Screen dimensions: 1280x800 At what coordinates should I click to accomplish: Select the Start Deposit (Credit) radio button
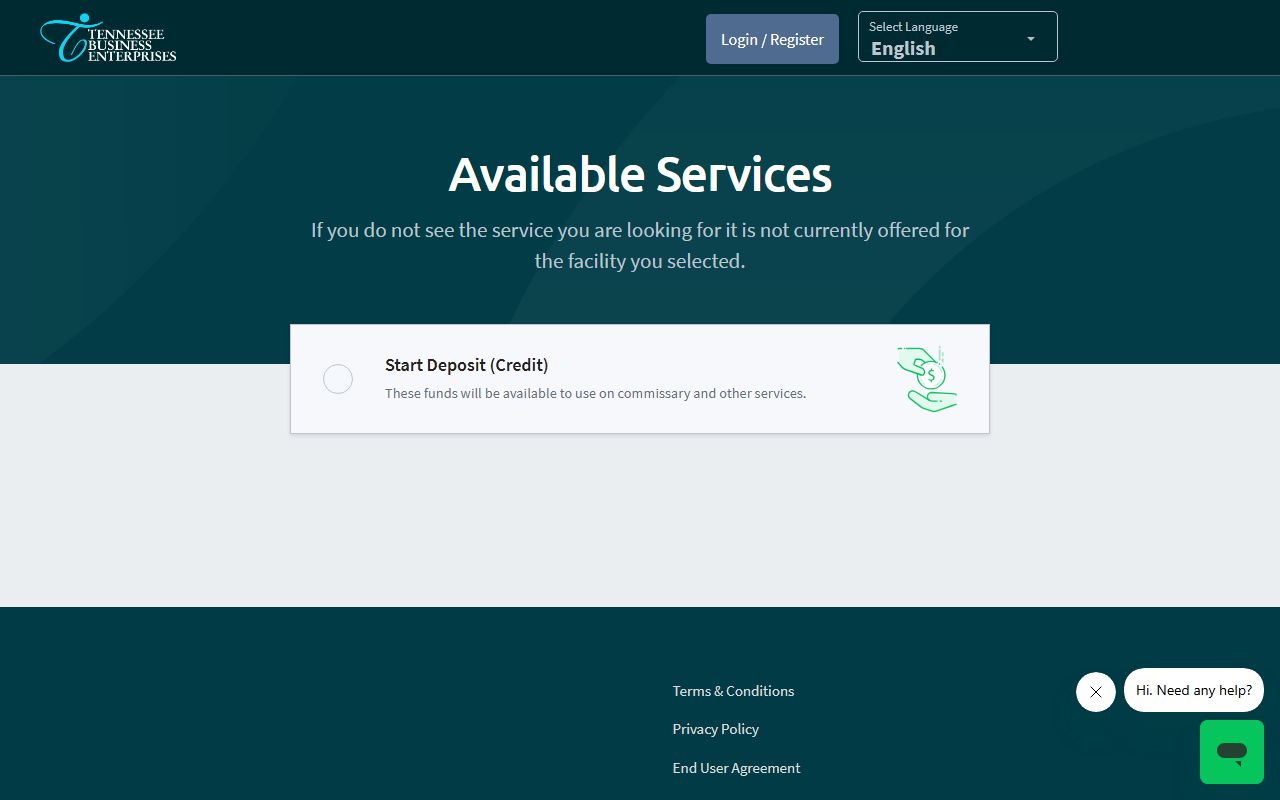tap(338, 379)
